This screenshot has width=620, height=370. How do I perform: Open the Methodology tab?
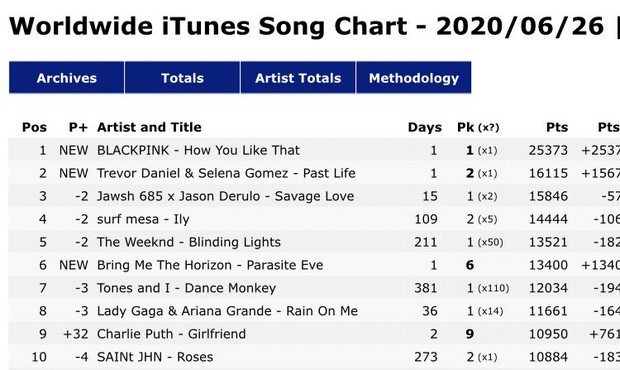[414, 77]
